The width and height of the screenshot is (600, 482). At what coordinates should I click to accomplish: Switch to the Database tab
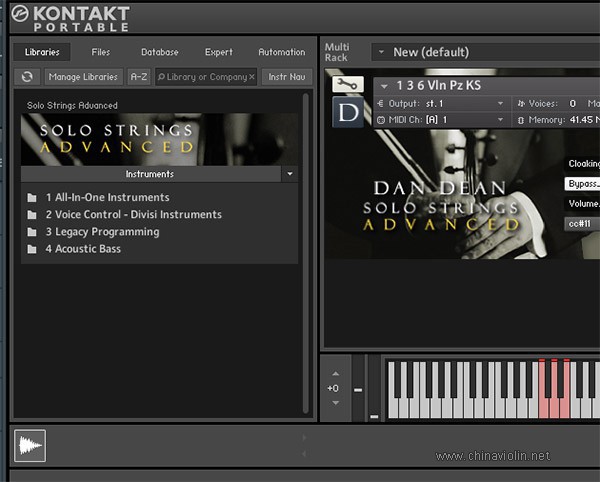[160, 52]
